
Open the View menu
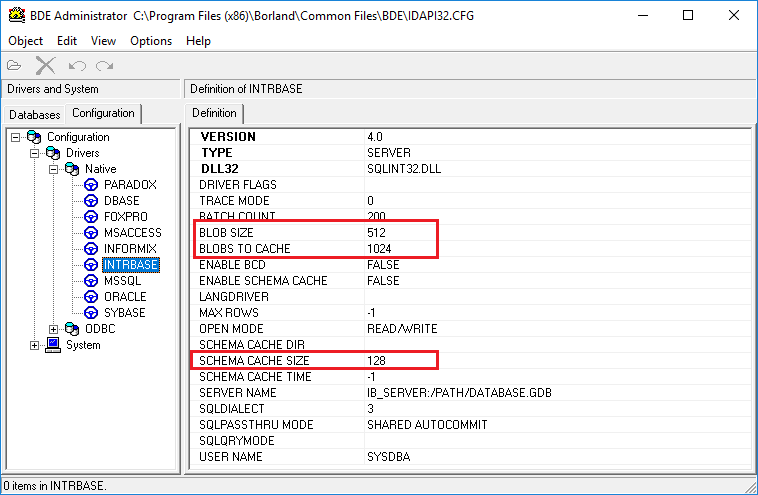point(103,41)
